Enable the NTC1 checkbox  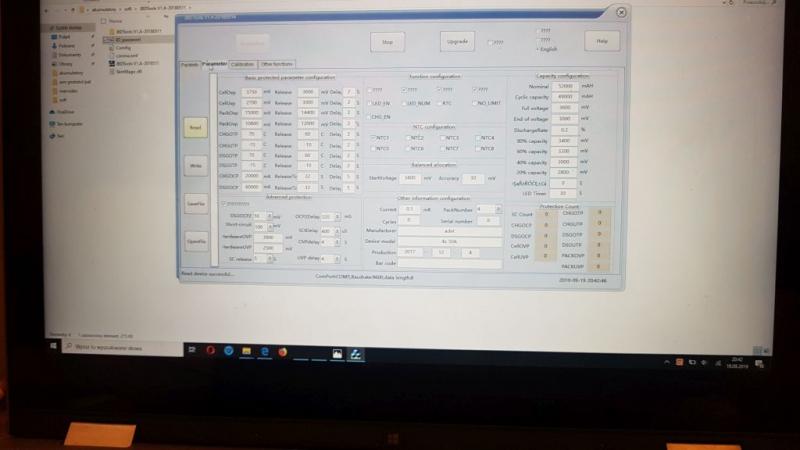coord(373,138)
